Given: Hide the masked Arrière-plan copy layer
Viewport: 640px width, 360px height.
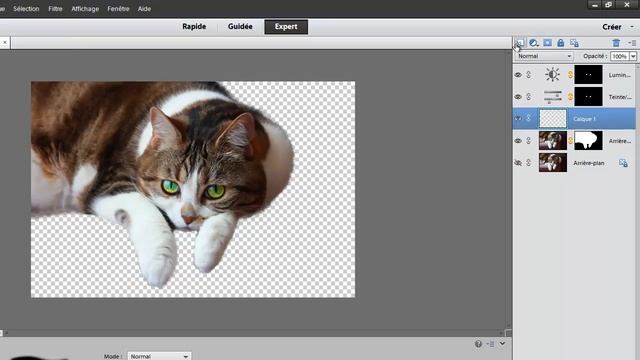Looking at the screenshot, I should coord(518,141).
